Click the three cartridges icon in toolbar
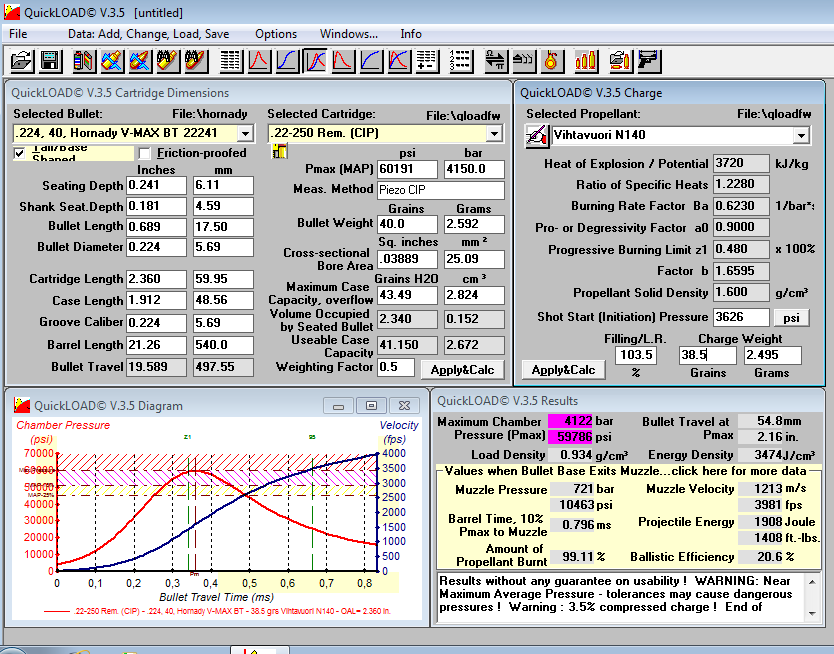 [588, 60]
